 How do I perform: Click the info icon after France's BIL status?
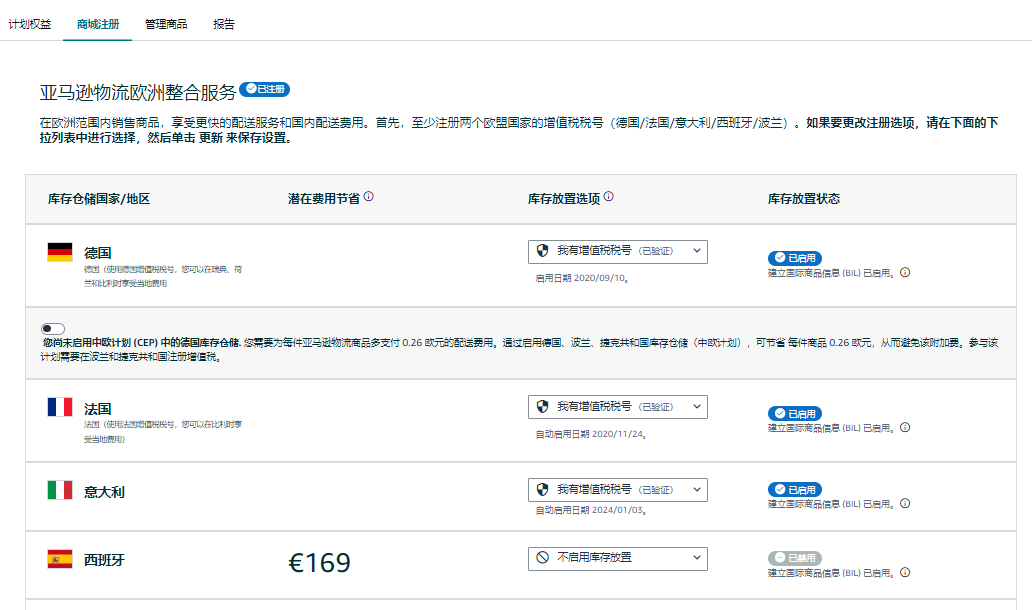tap(905, 427)
